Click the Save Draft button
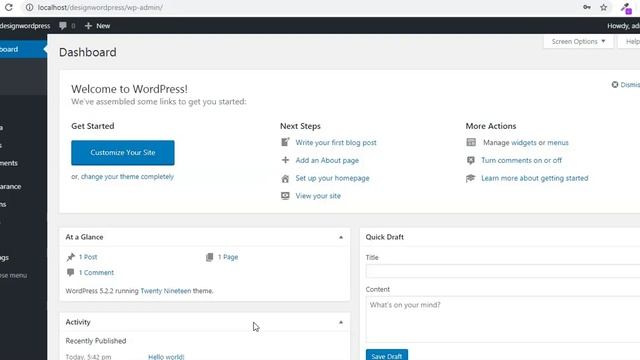640x360 pixels. pos(387,356)
